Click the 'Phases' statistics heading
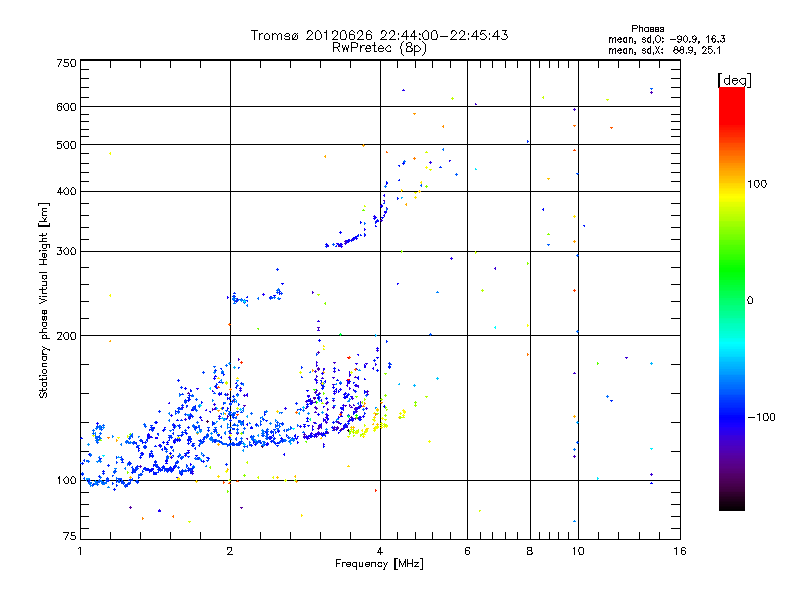 pyautogui.click(x=647, y=29)
